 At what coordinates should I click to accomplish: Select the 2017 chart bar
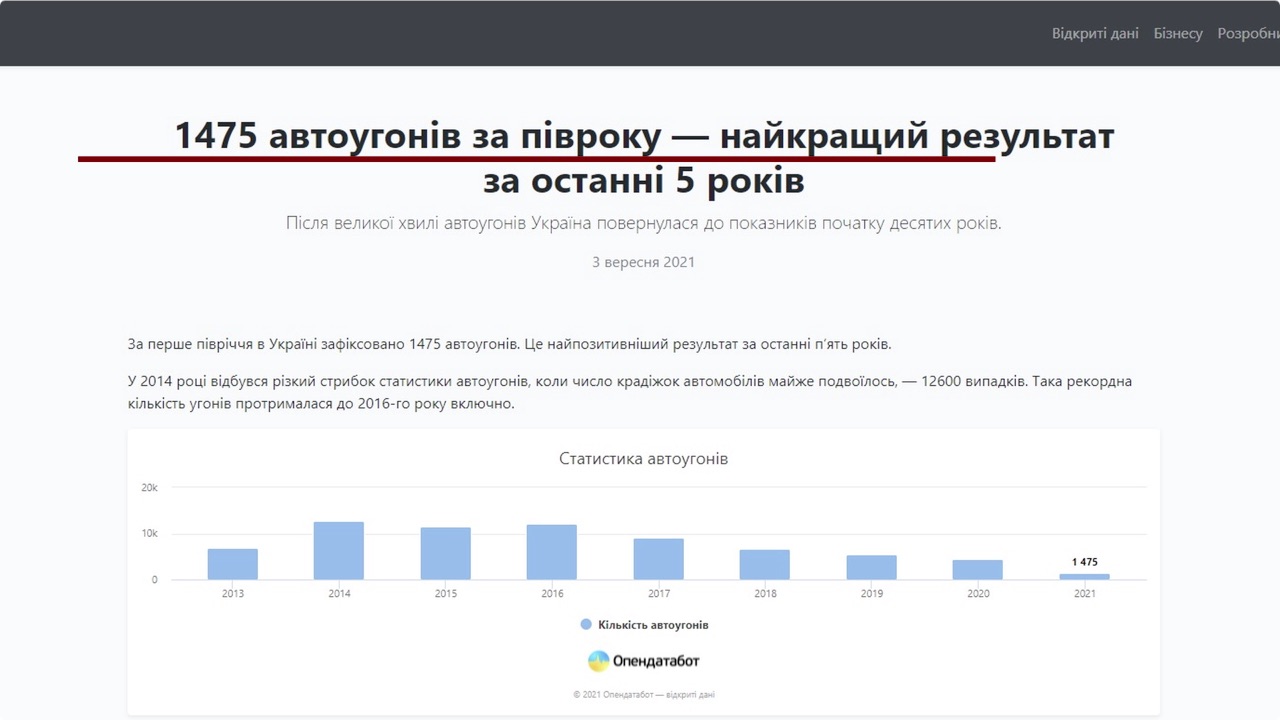[659, 559]
